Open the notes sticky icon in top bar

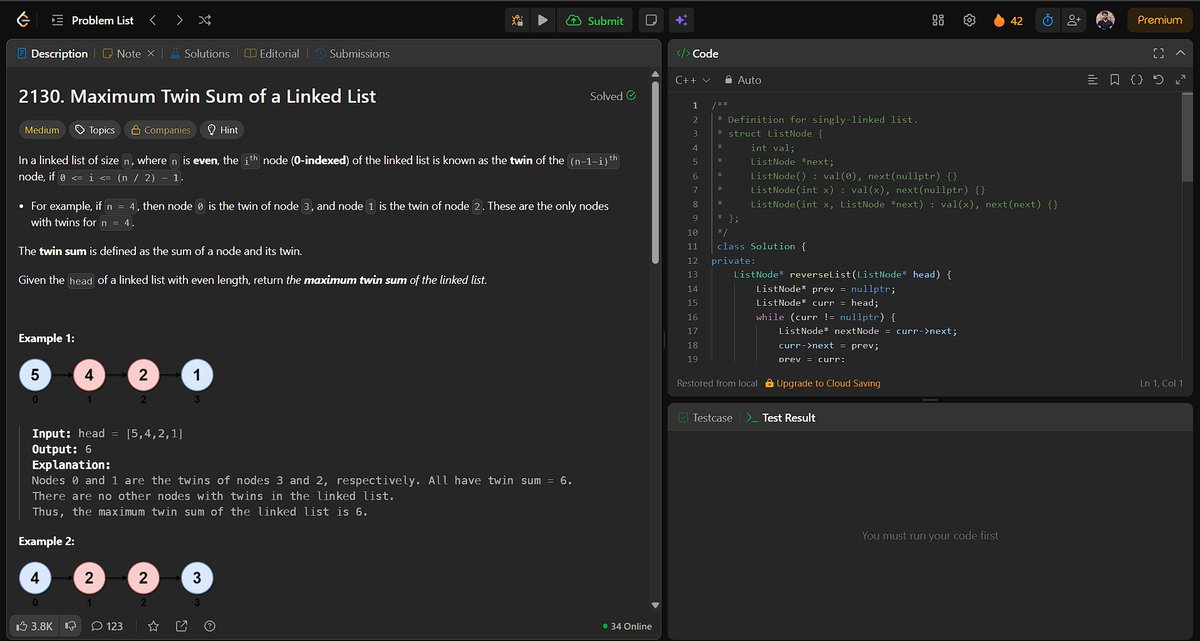[x=650, y=20]
